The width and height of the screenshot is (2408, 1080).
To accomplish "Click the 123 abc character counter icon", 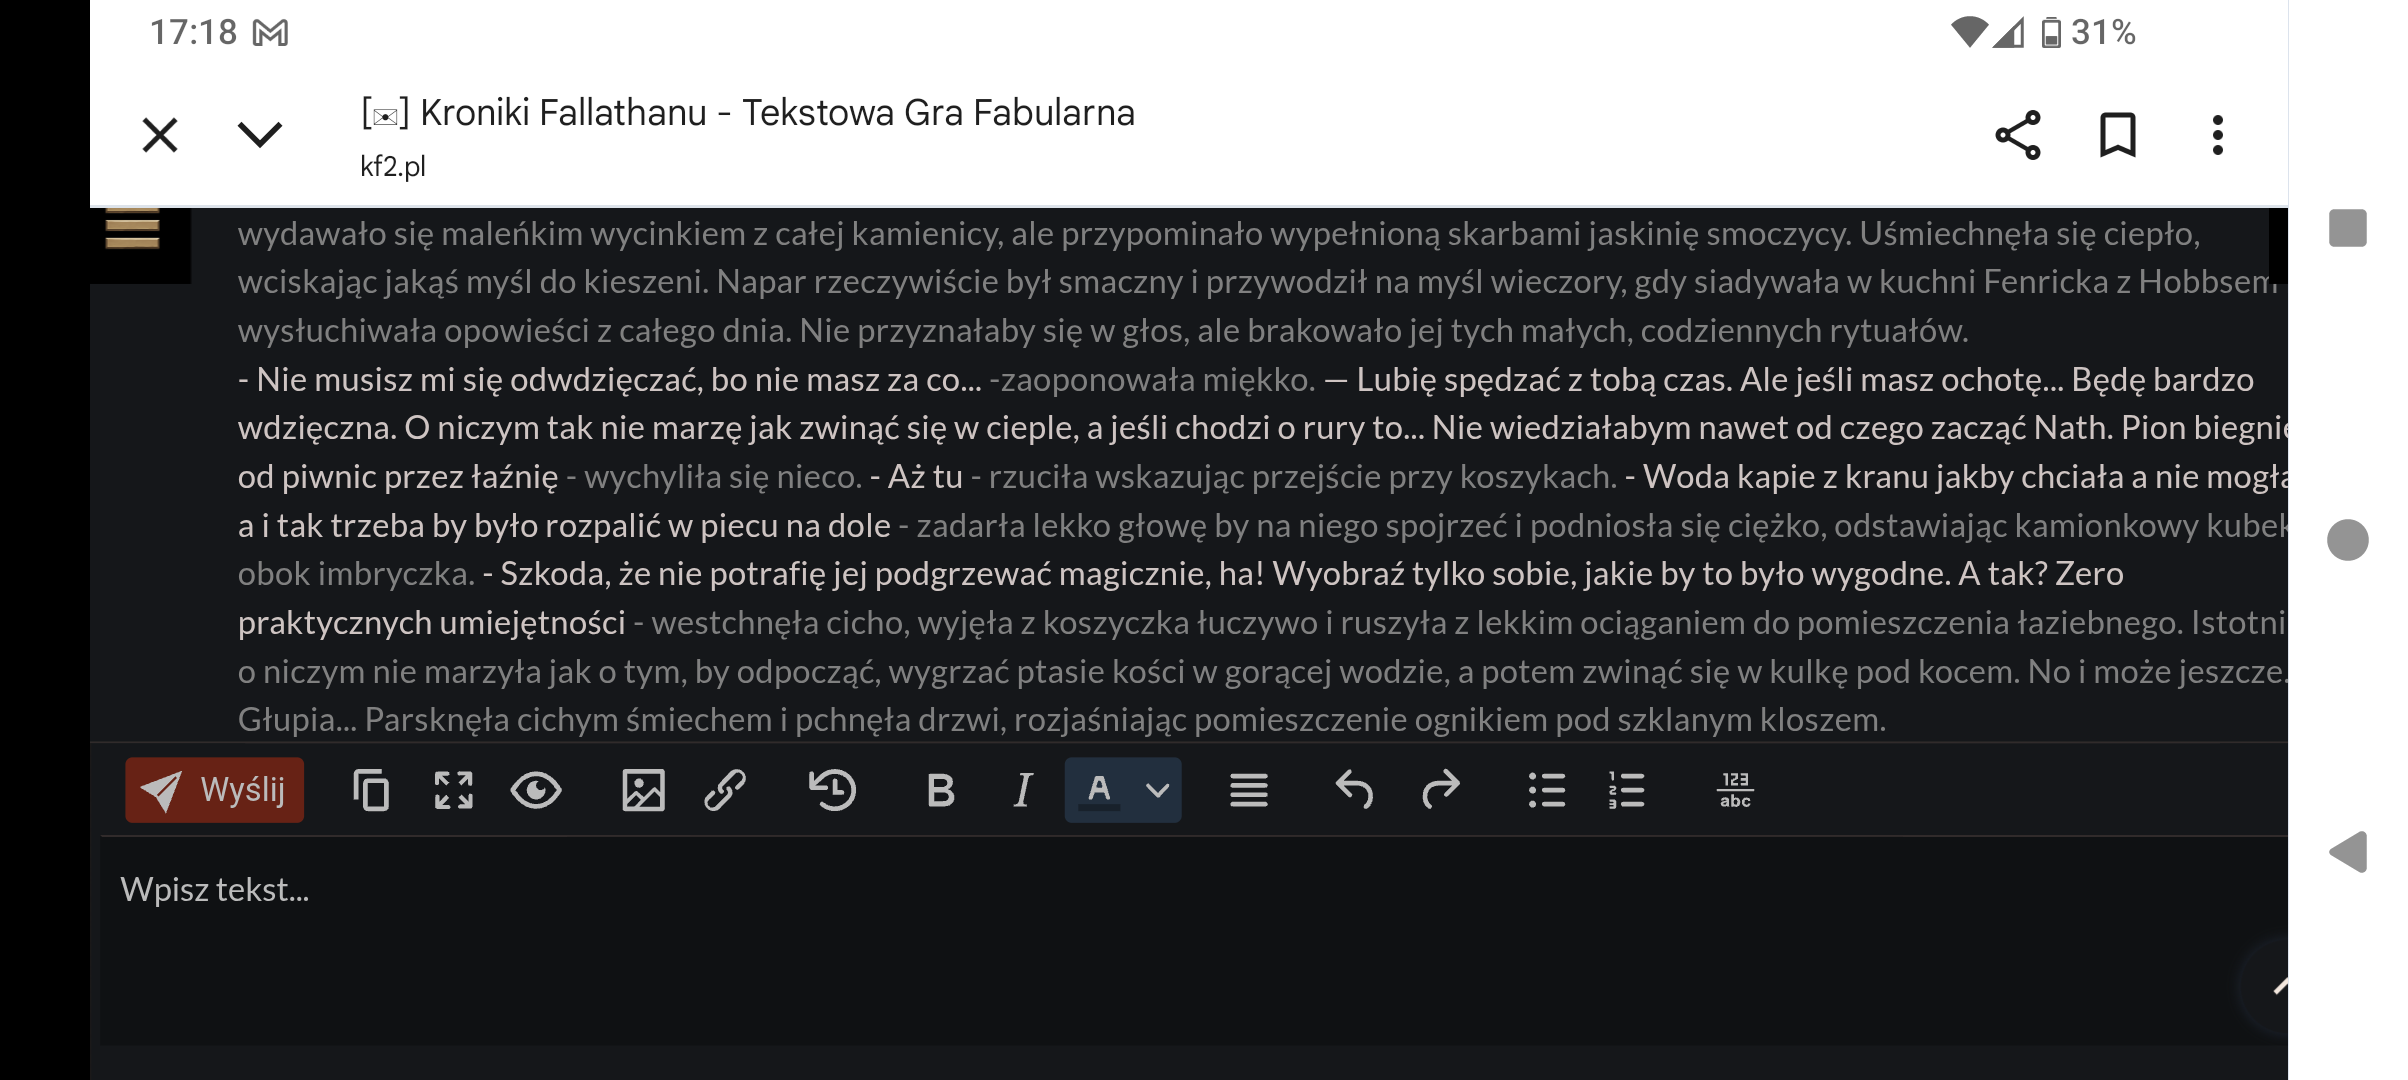I will (1735, 790).
